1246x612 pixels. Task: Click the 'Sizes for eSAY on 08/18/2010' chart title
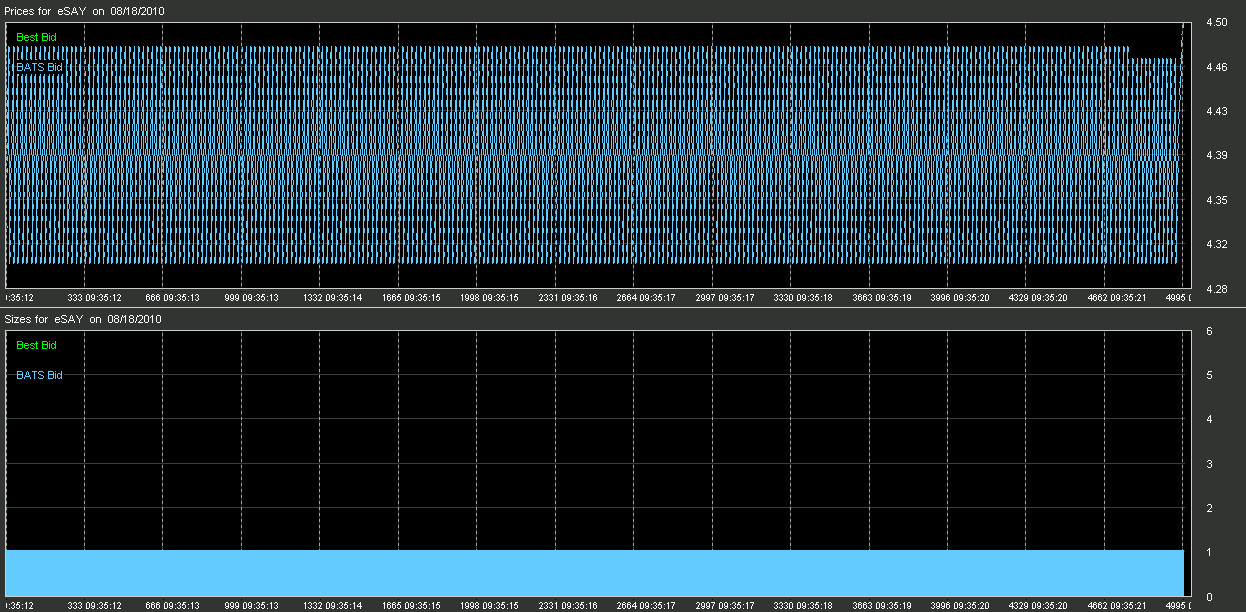tap(83, 319)
